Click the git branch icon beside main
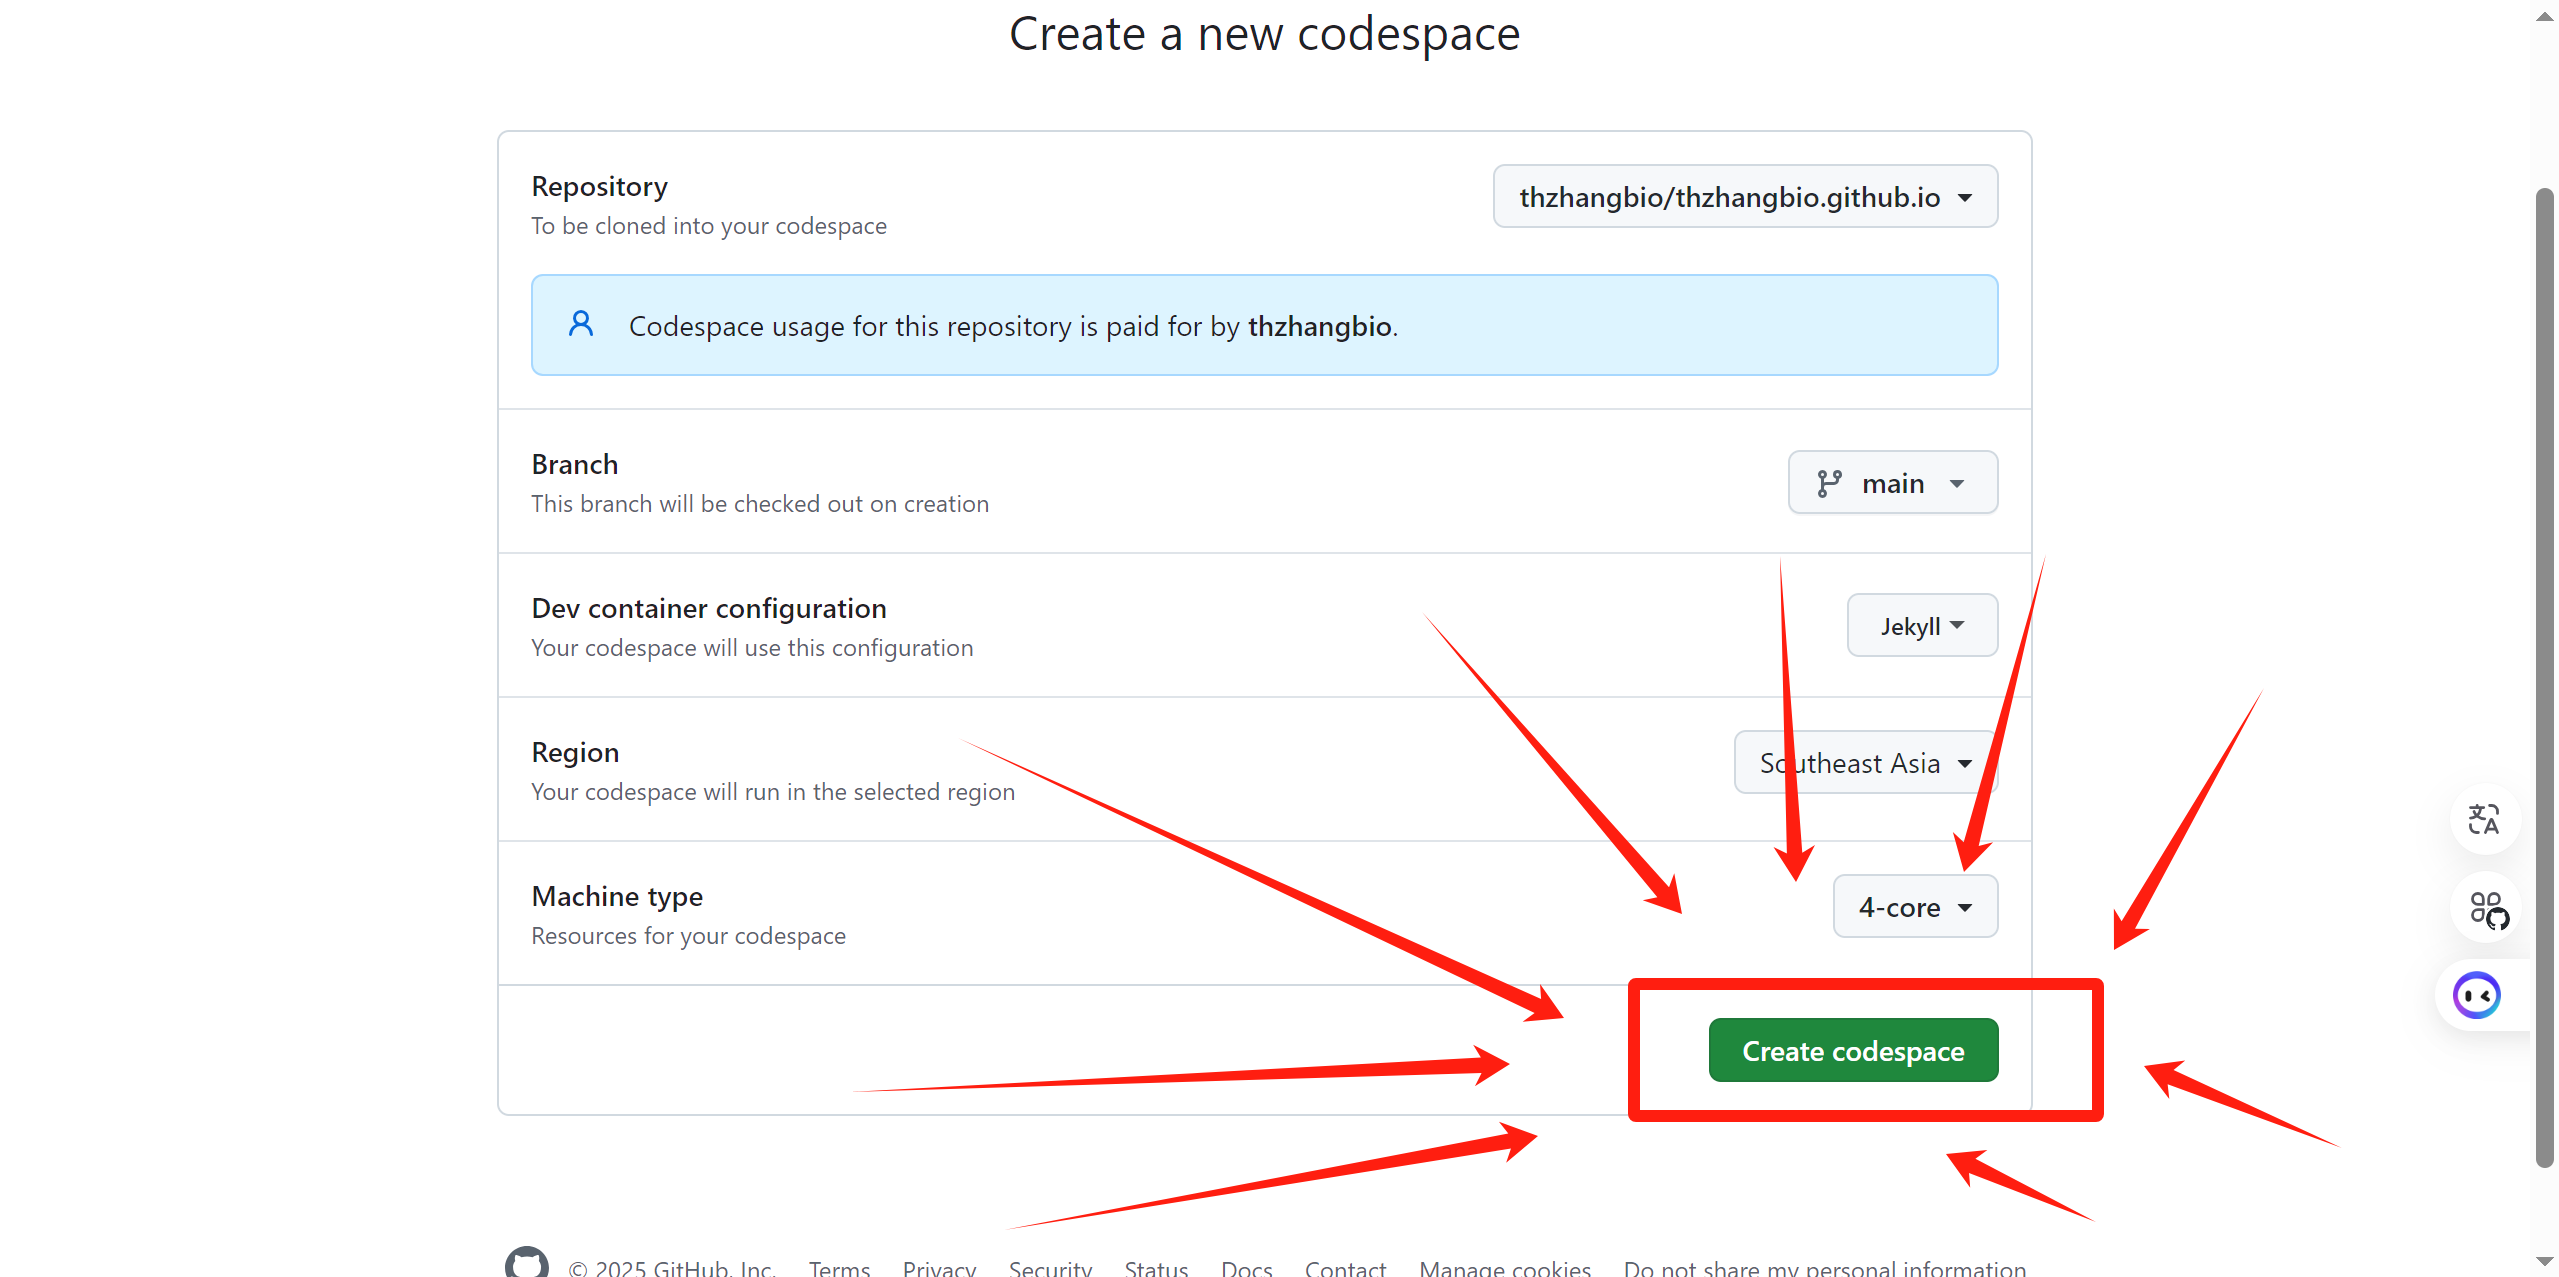This screenshot has height=1277, width=2559. [1829, 484]
